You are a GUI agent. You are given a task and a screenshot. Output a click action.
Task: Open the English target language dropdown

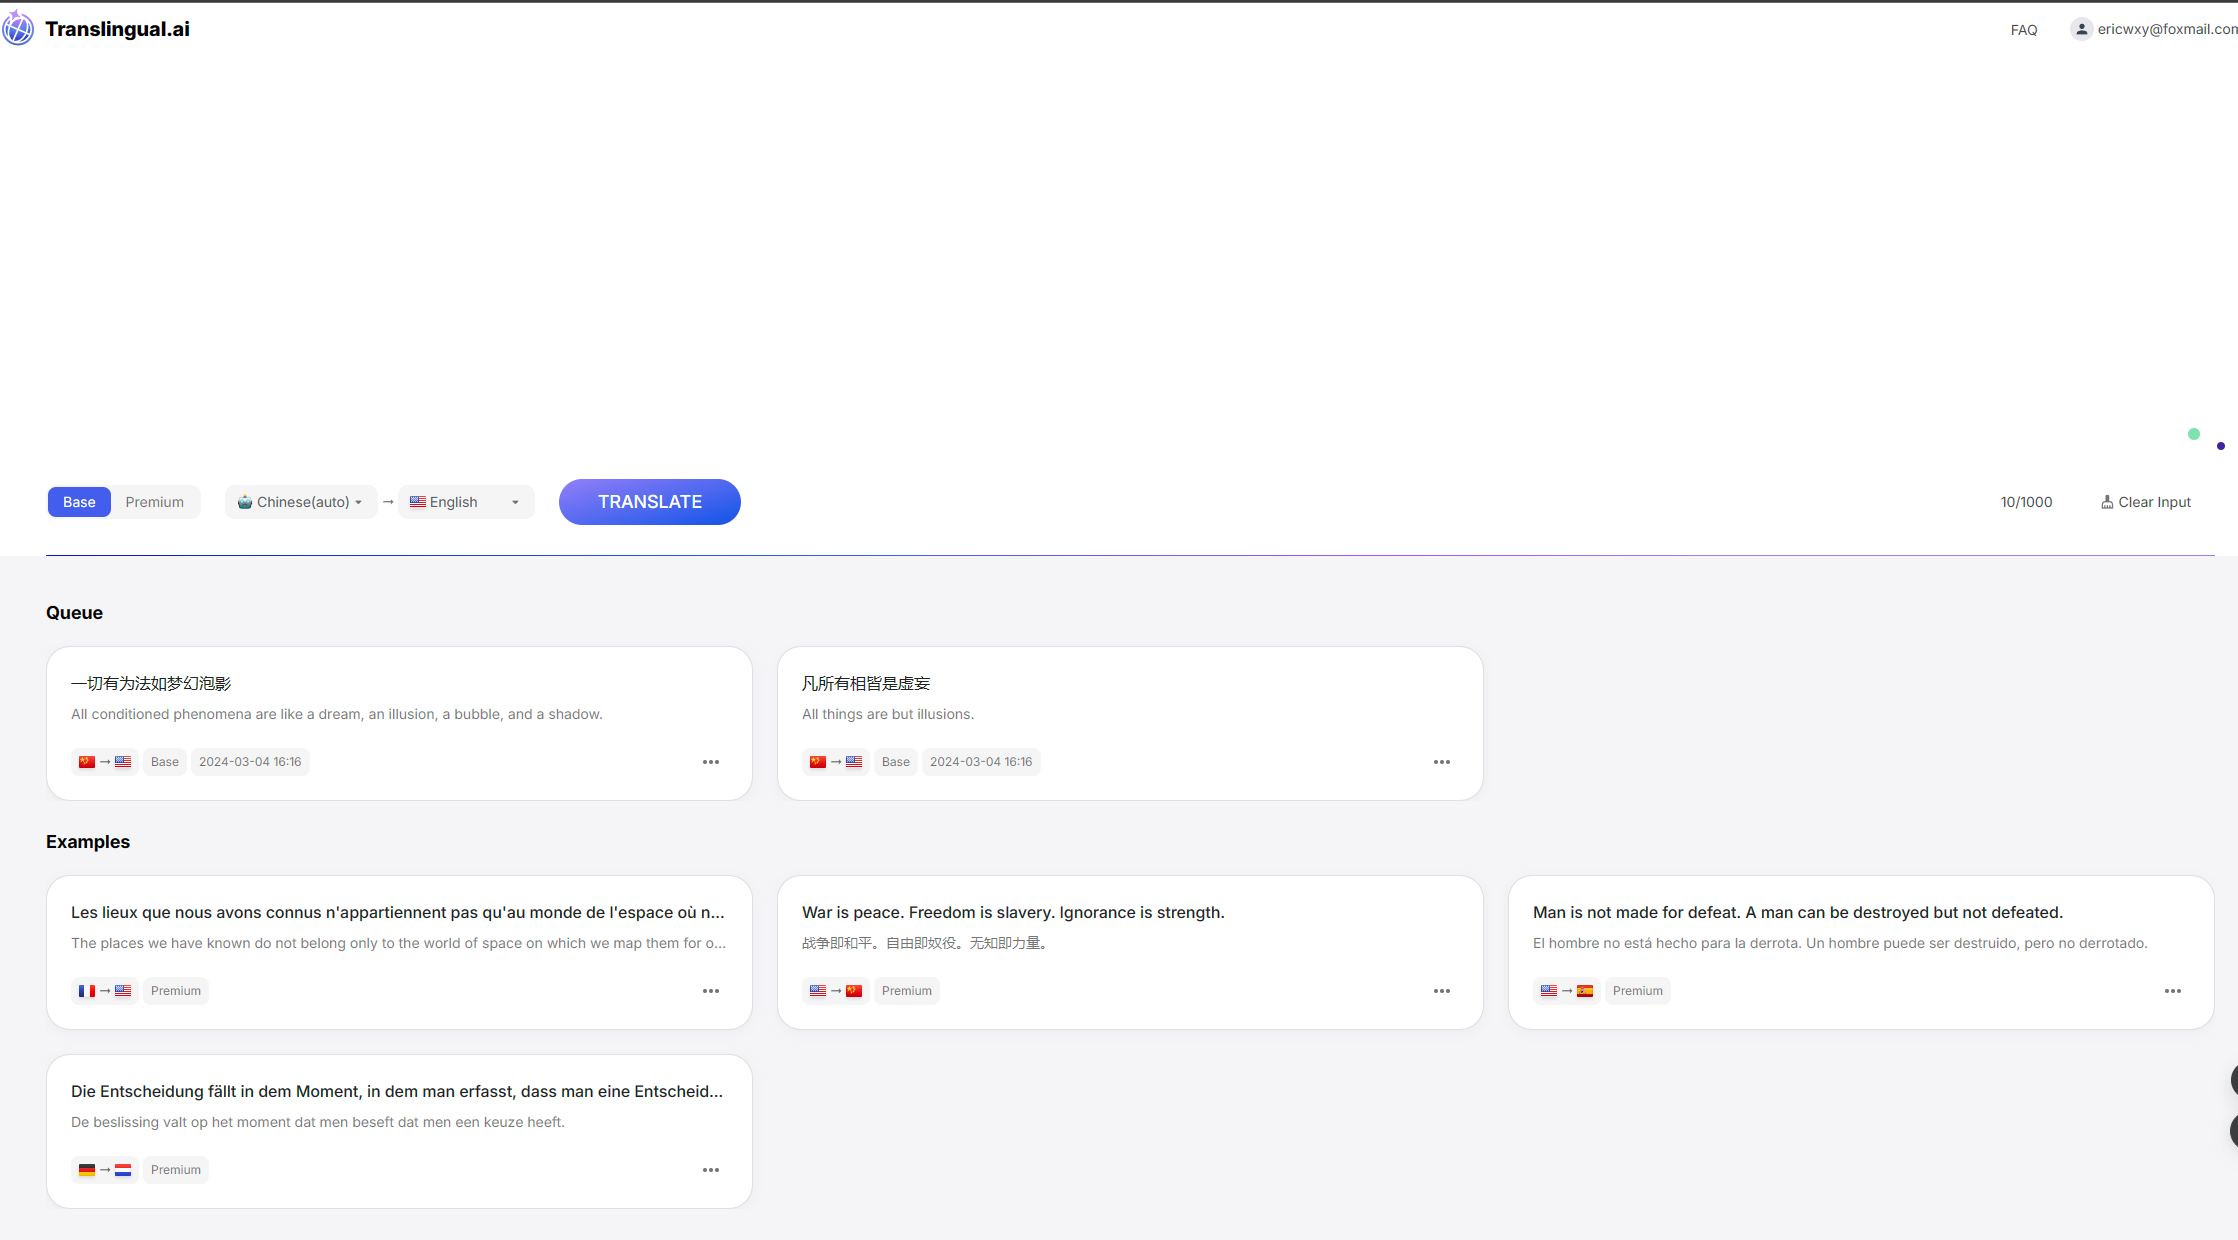click(x=454, y=502)
